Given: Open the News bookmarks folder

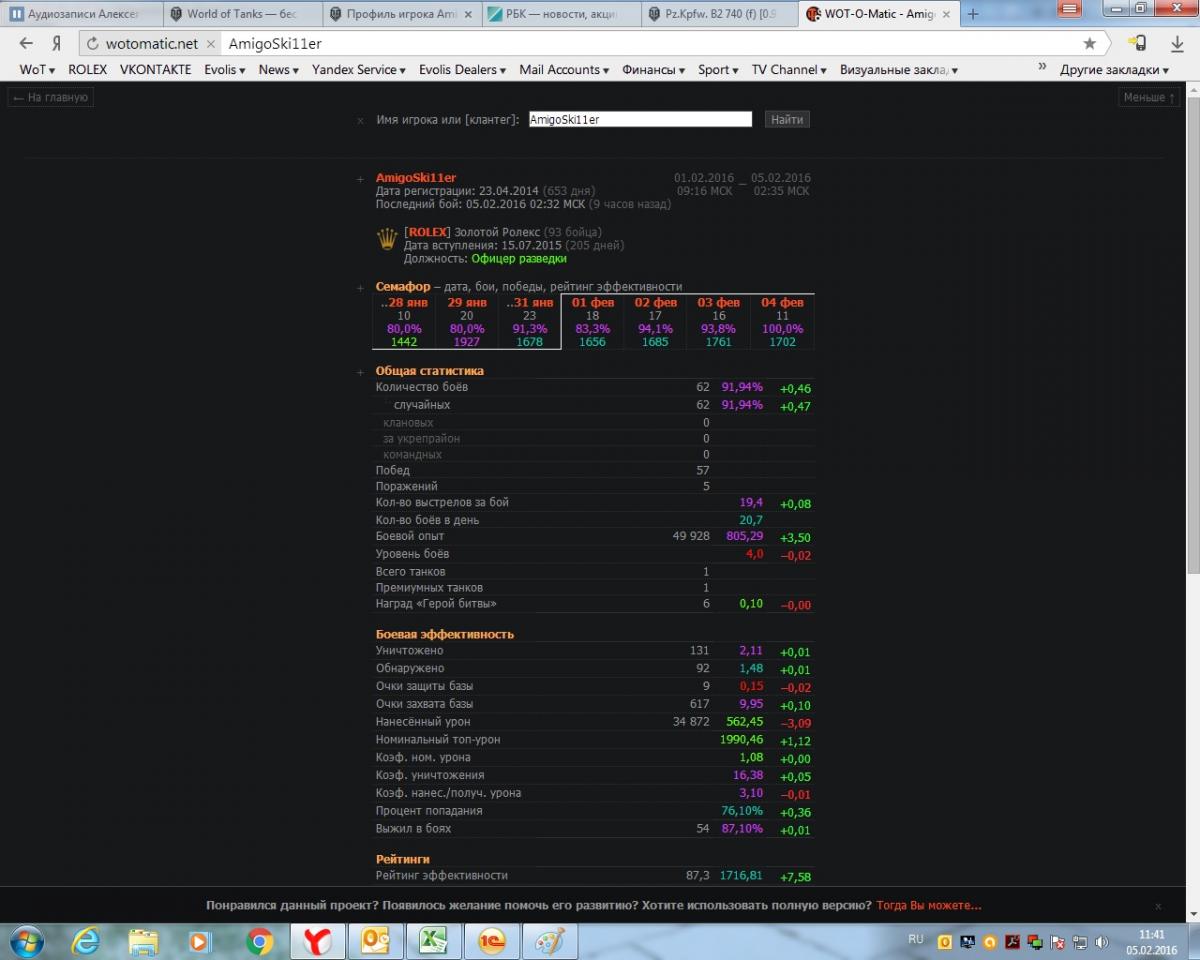Looking at the screenshot, I should [x=279, y=70].
